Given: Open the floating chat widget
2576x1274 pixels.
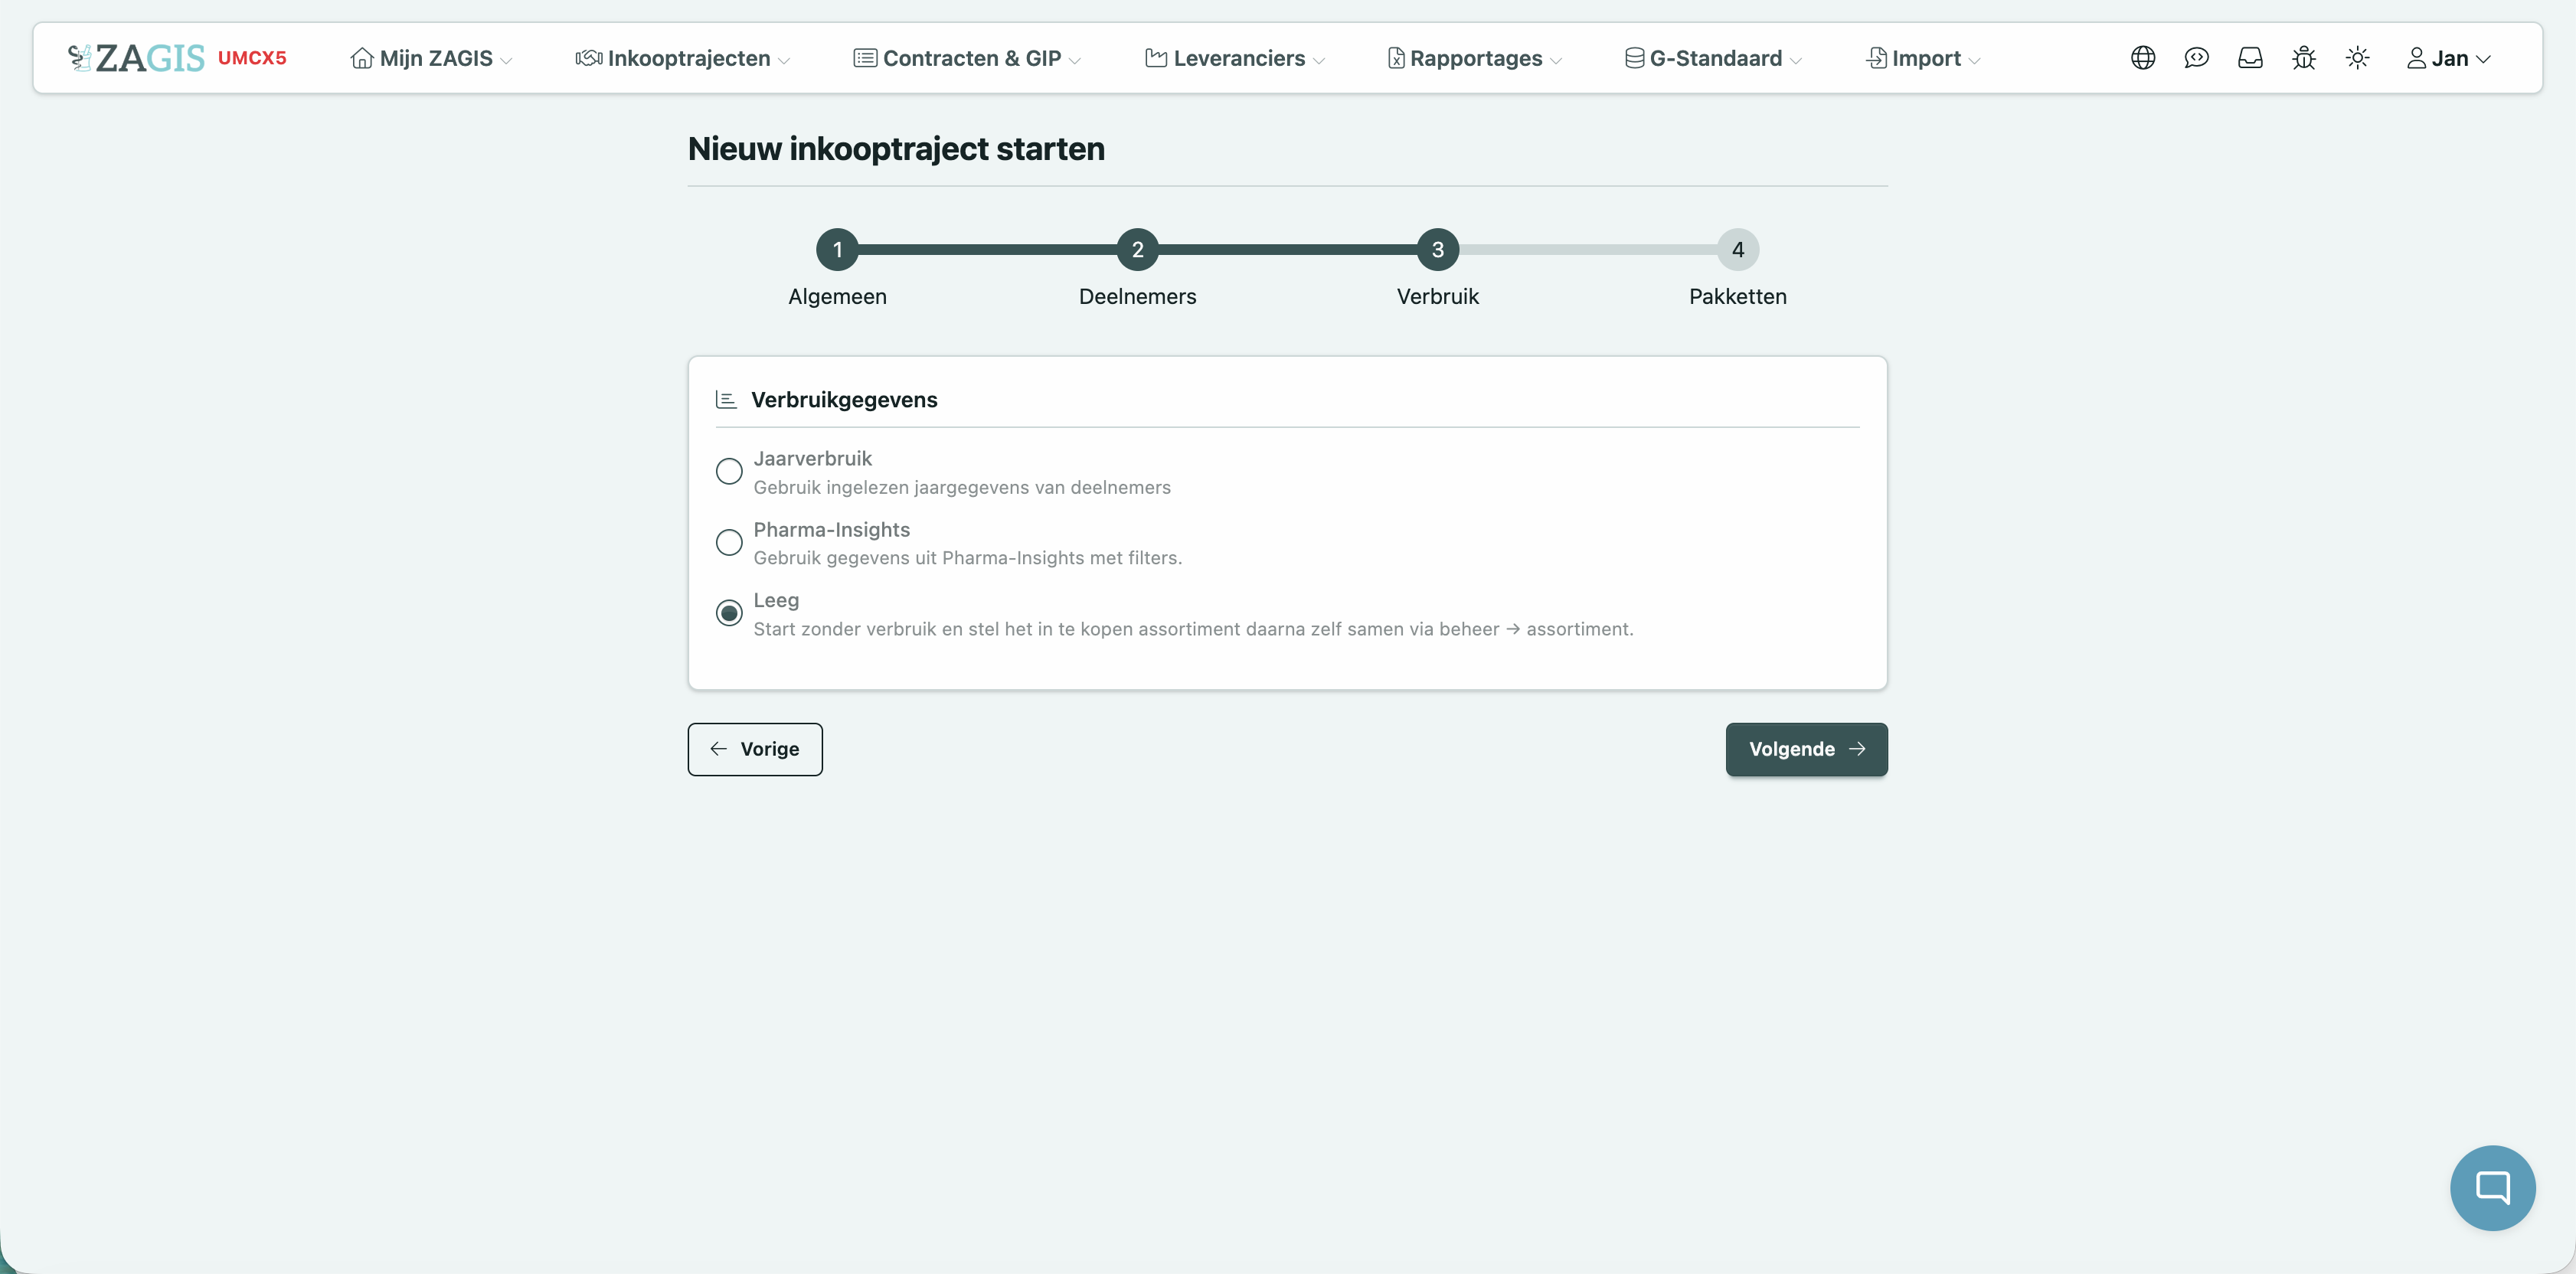Looking at the screenshot, I should pos(2492,1187).
